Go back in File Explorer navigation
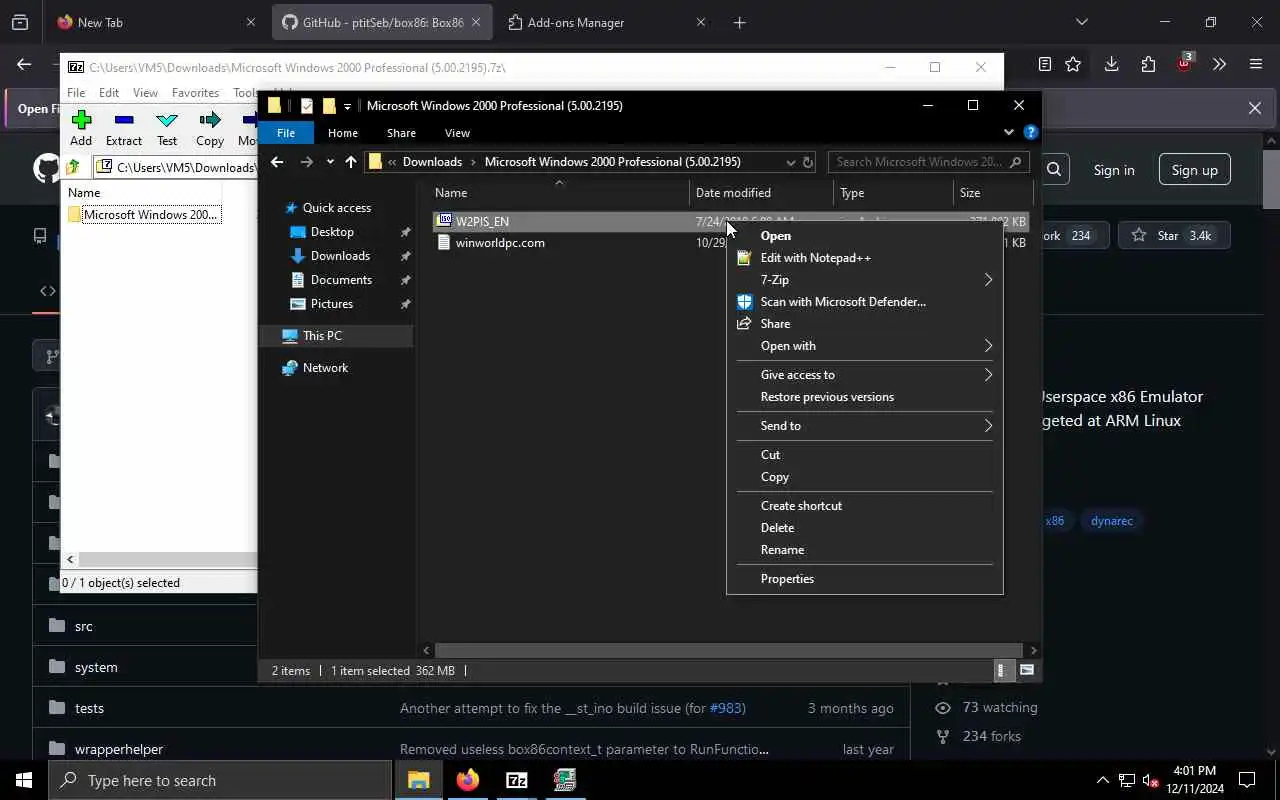The width and height of the screenshot is (1280, 800). [x=277, y=162]
